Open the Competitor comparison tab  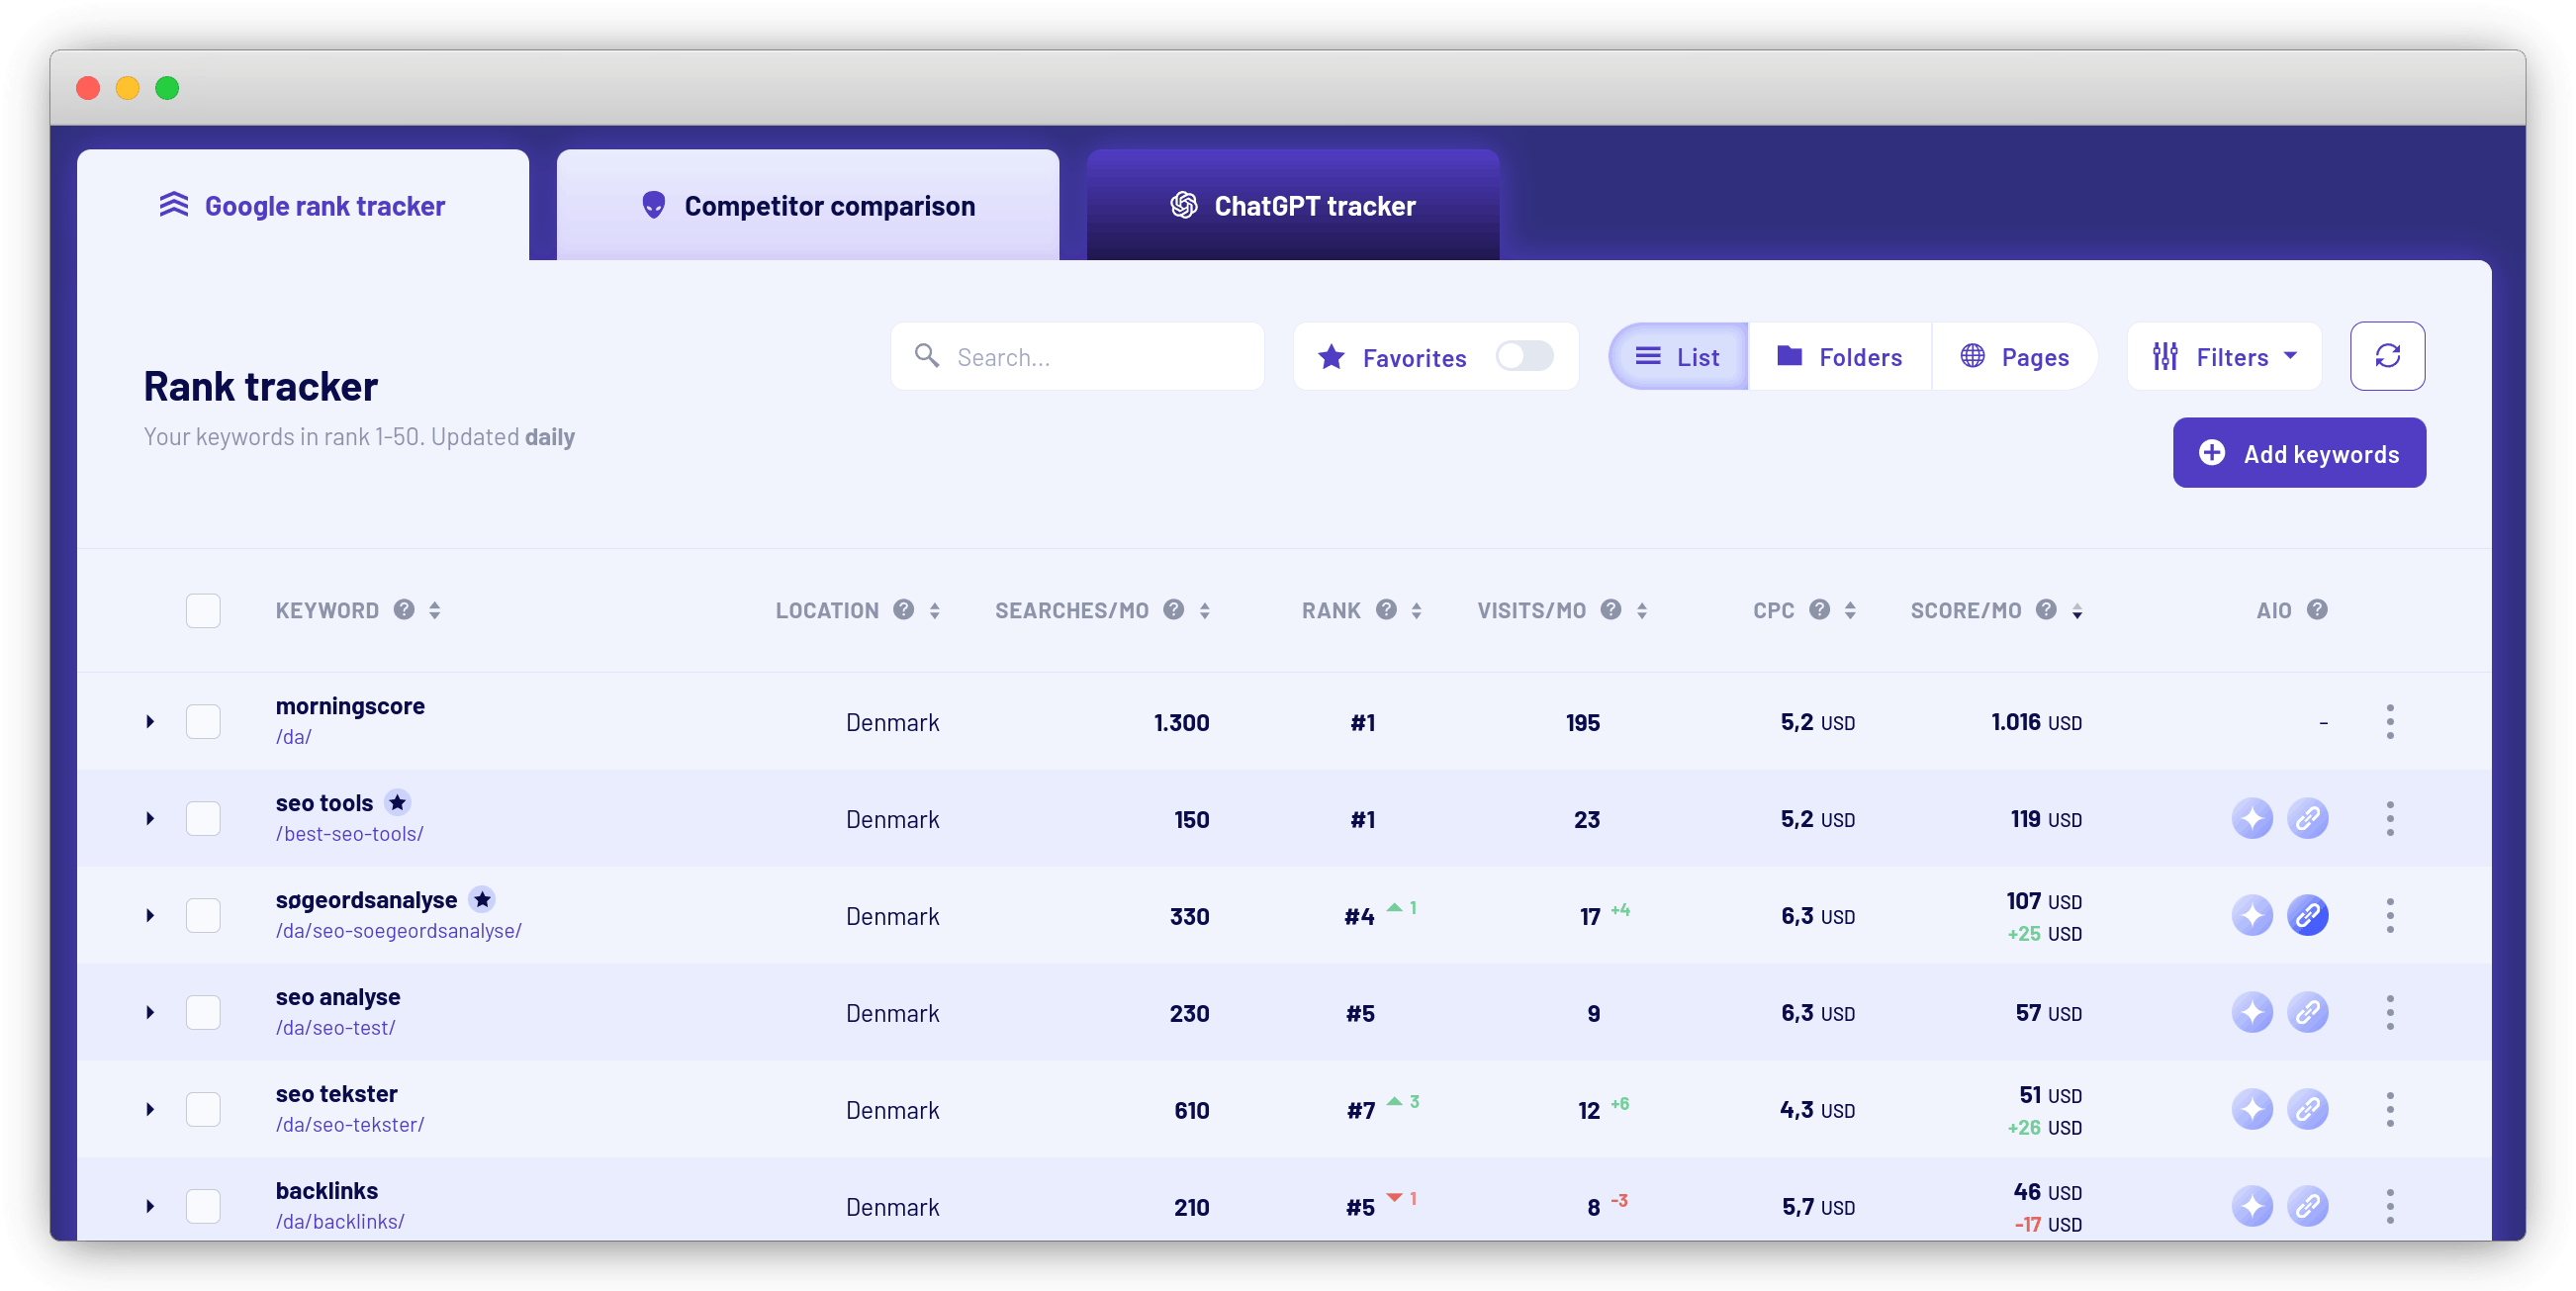coord(807,205)
